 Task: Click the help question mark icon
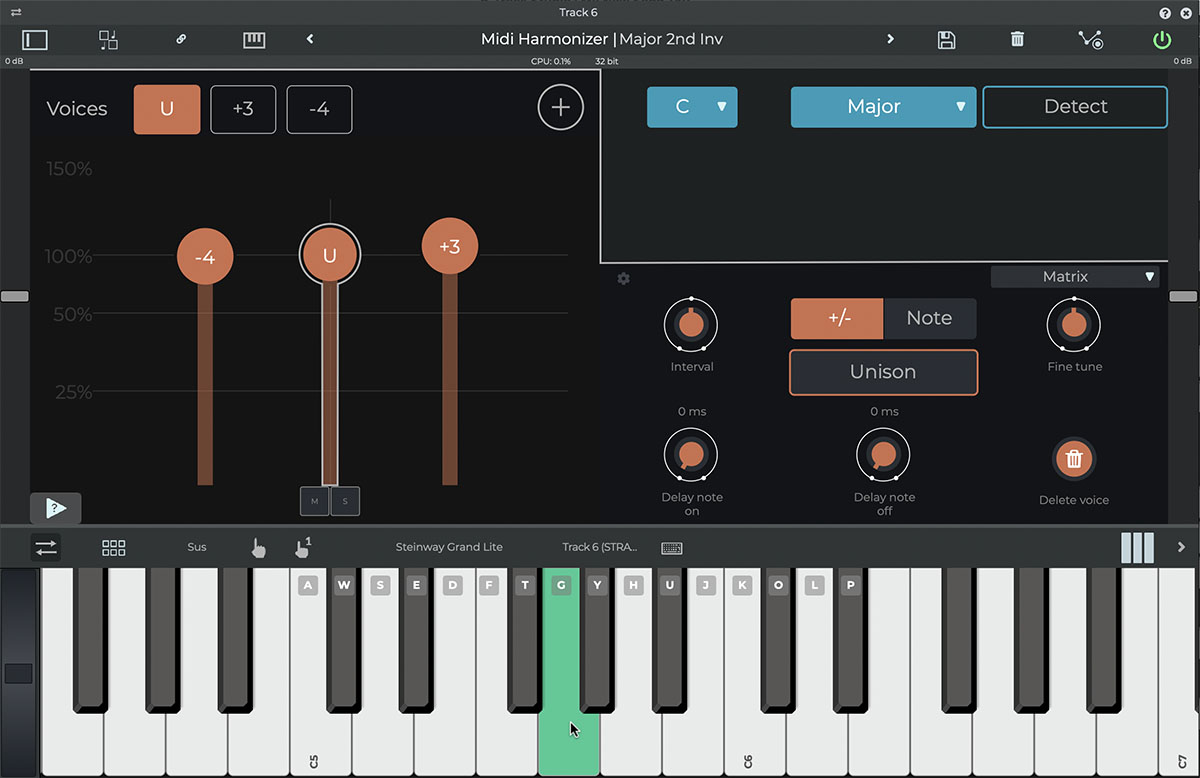pyautogui.click(x=1165, y=13)
